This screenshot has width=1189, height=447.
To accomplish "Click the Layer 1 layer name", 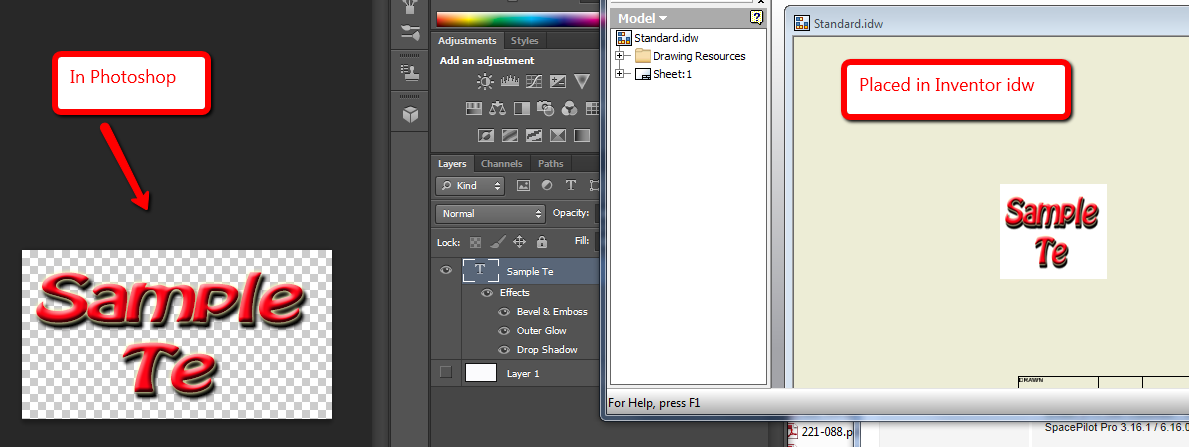I will (523, 373).
